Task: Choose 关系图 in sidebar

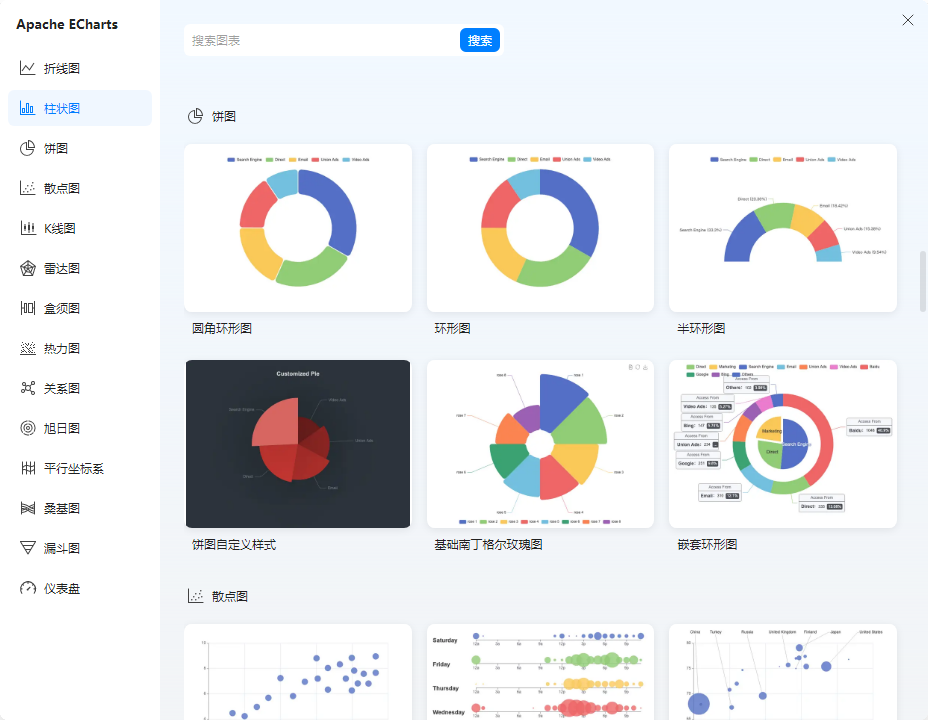Action: click(80, 388)
